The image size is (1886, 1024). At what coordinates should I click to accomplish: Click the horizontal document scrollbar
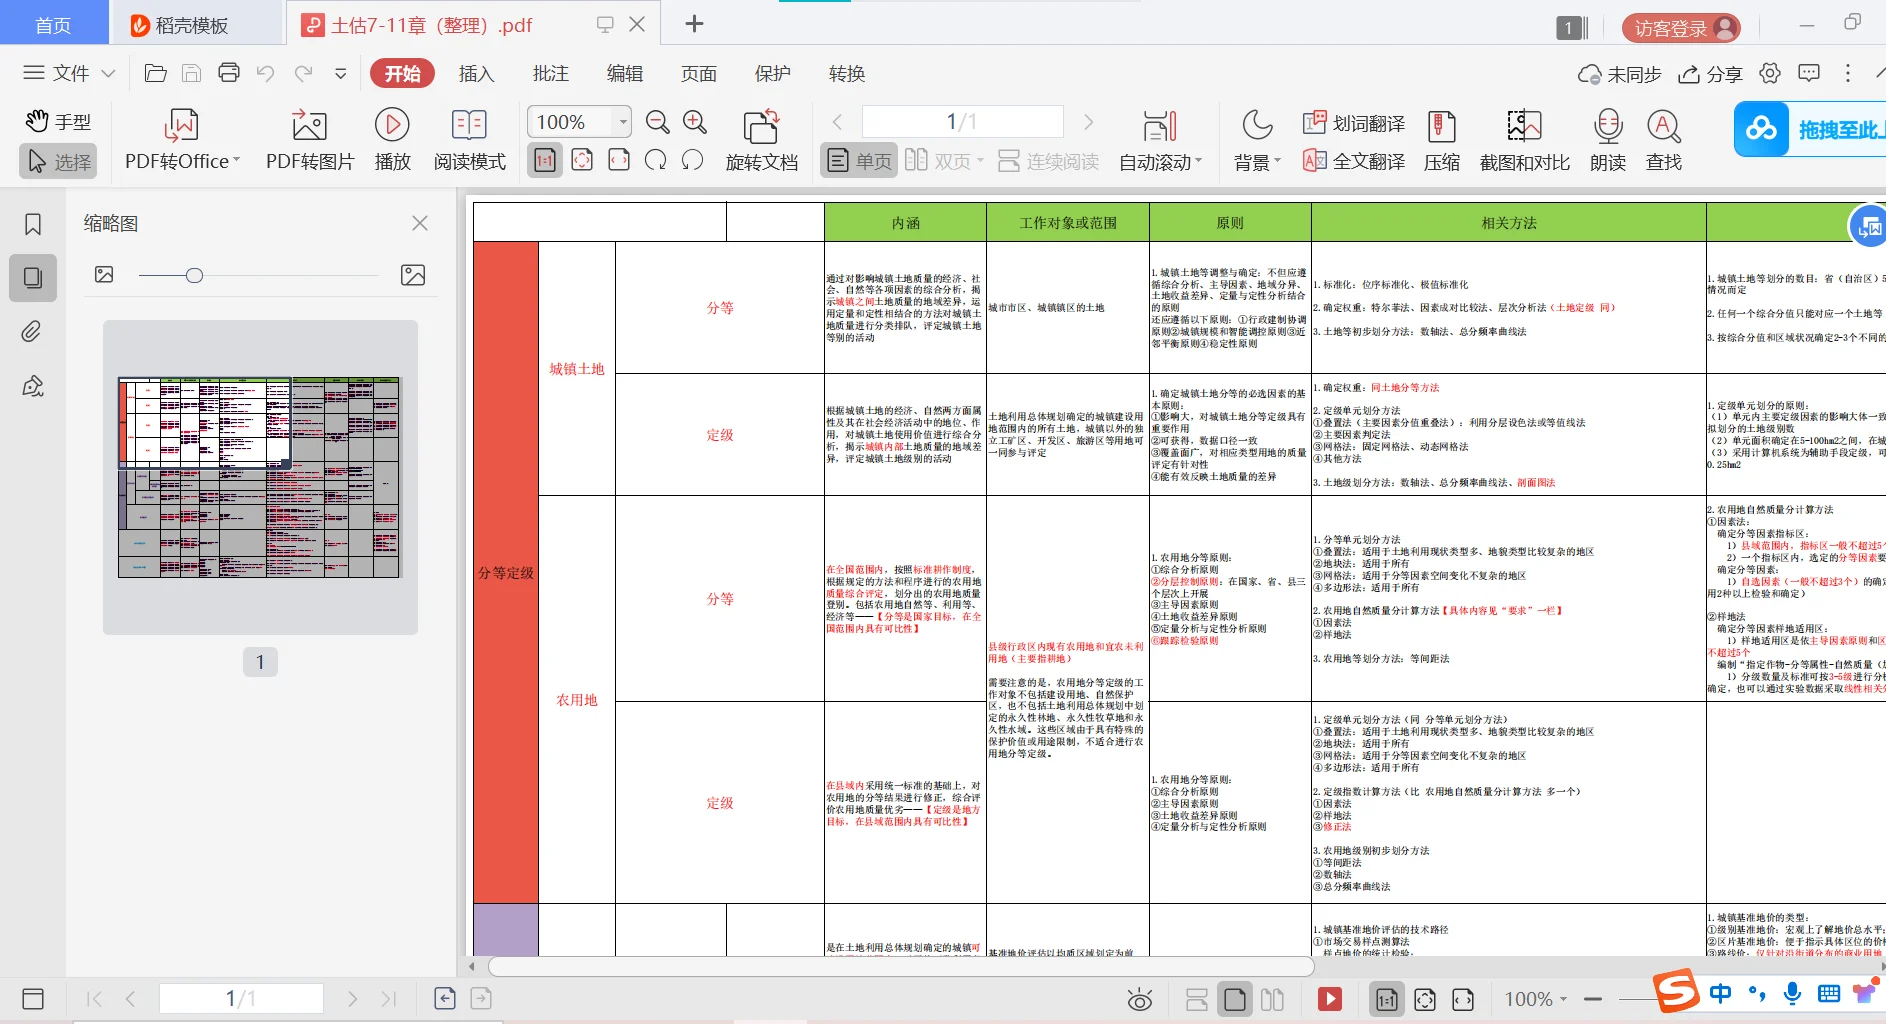click(901, 967)
